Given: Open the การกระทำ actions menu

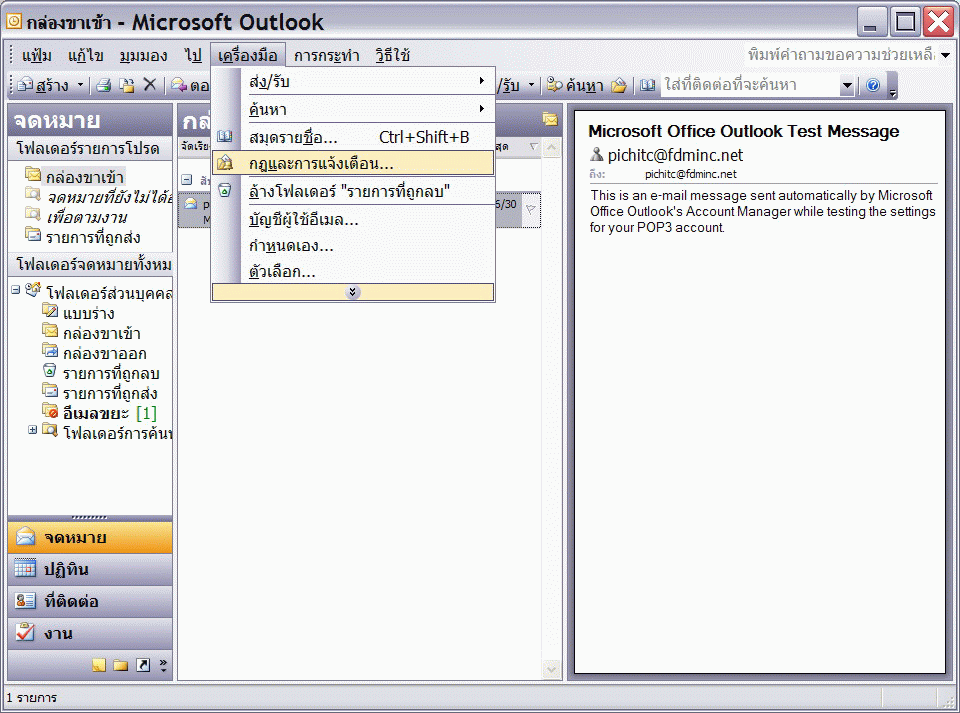Looking at the screenshot, I should (x=326, y=56).
